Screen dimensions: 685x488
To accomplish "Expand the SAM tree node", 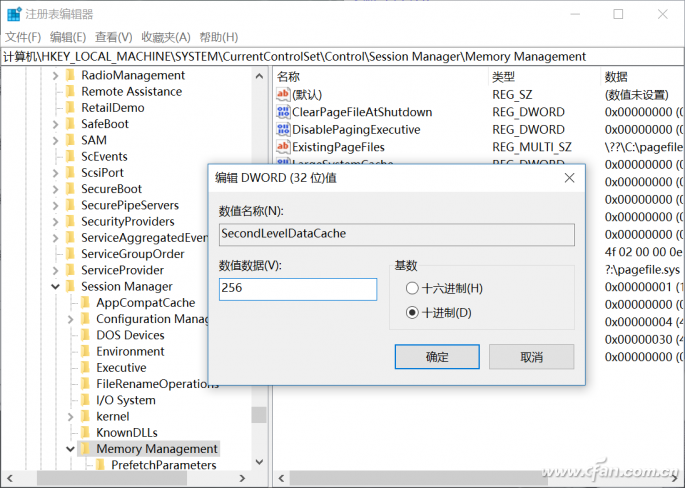I will (x=55, y=140).
